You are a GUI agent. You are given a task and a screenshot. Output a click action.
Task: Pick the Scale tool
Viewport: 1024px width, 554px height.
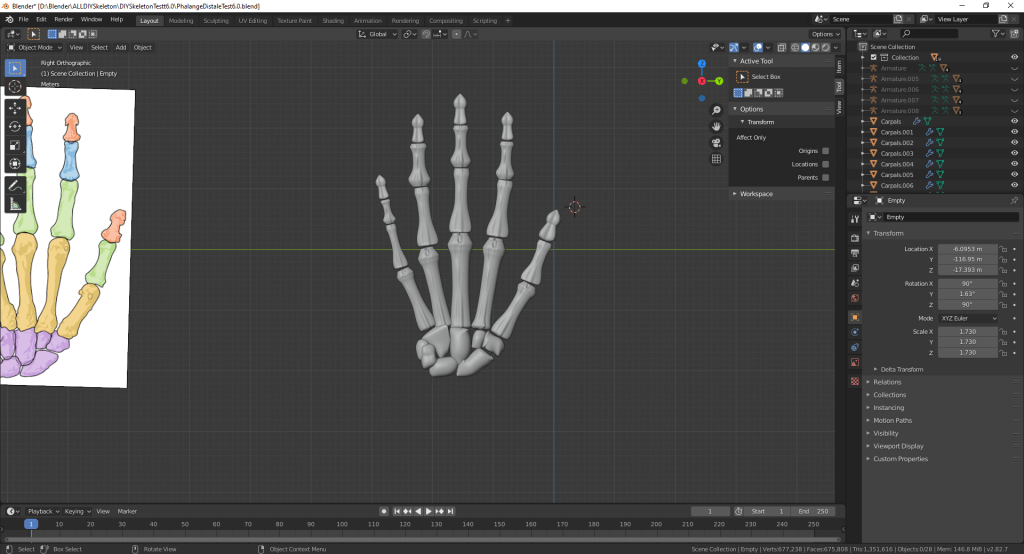(15, 145)
